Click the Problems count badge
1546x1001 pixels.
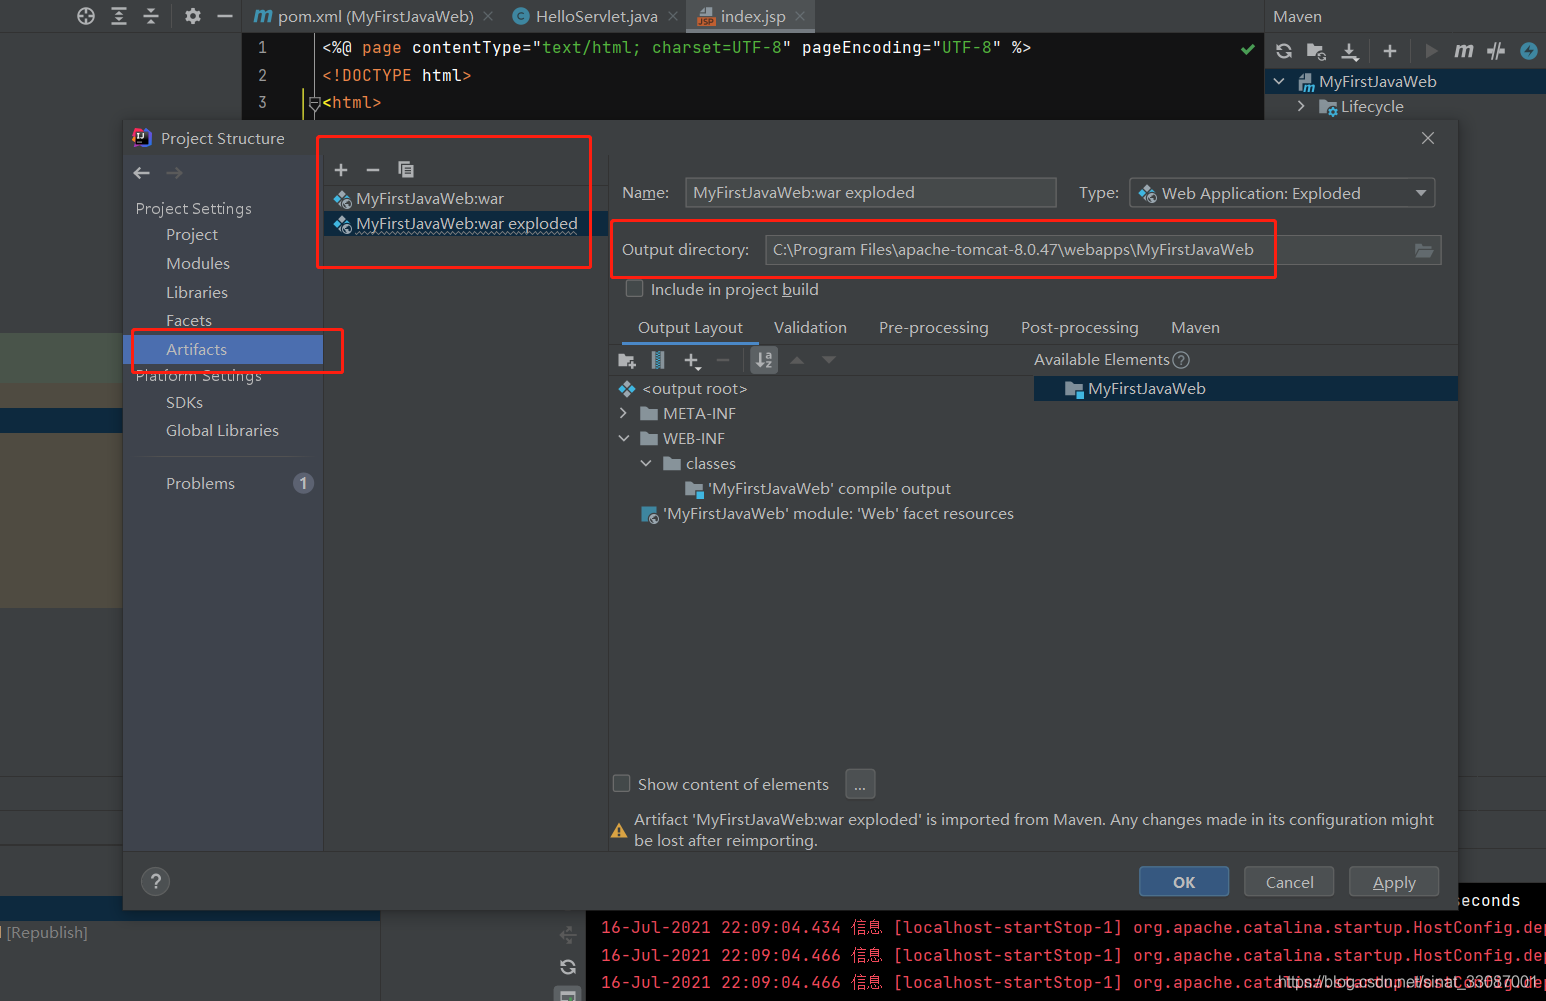[x=303, y=484]
